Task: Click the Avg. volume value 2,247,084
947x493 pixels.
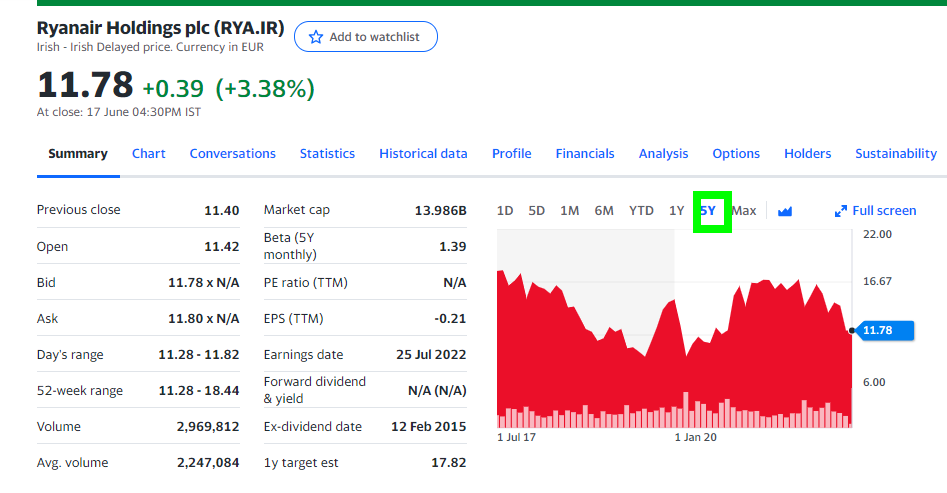Action: [x=208, y=463]
